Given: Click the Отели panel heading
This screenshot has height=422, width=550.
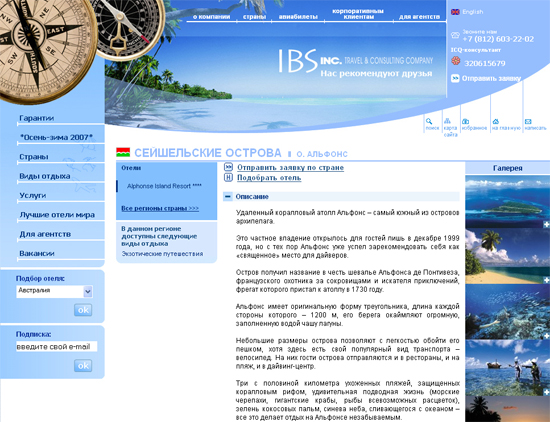Looking at the screenshot, I should pyautogui.click(x=131, y=168).
